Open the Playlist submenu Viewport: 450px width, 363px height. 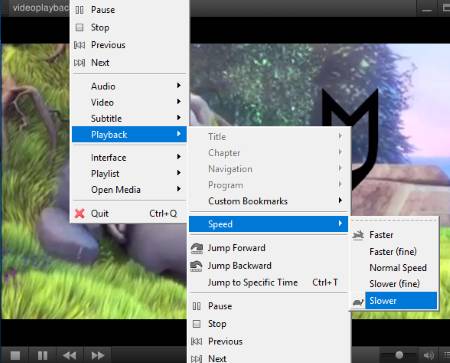(129, 173)
